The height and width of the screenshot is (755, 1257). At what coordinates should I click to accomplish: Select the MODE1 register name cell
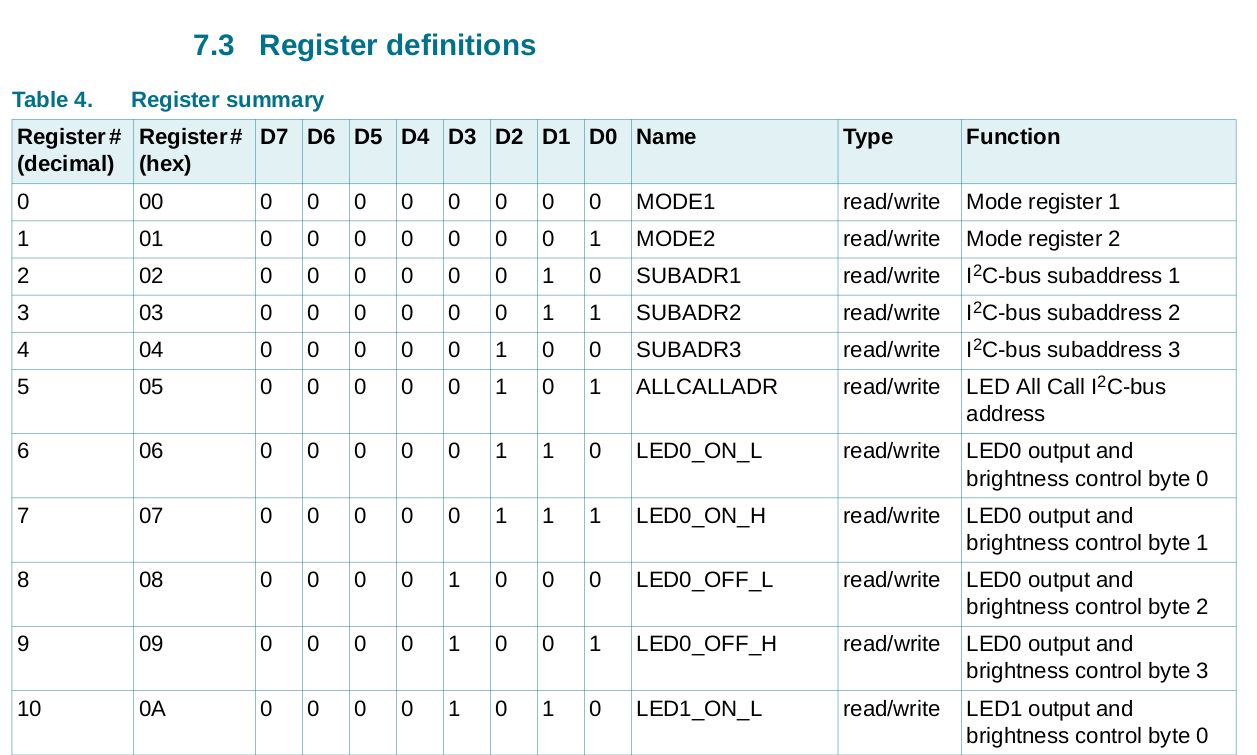click(675, 202)
